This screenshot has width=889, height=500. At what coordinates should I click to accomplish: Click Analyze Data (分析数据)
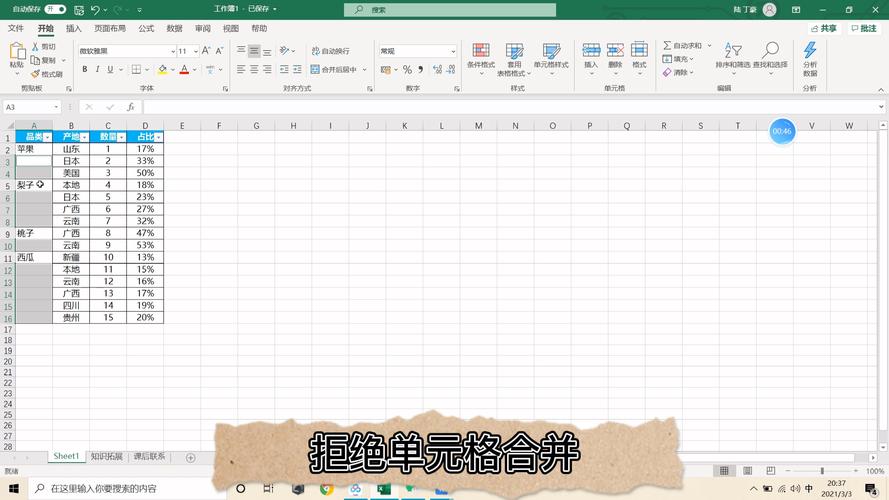(x=810, y=59)
